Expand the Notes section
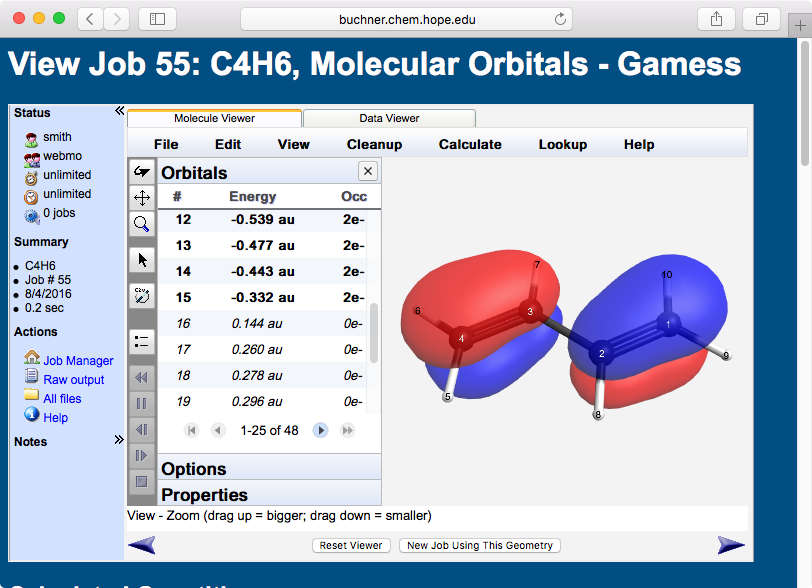The height and width of the screenshot is (588, 812). (x=119, y=439)
